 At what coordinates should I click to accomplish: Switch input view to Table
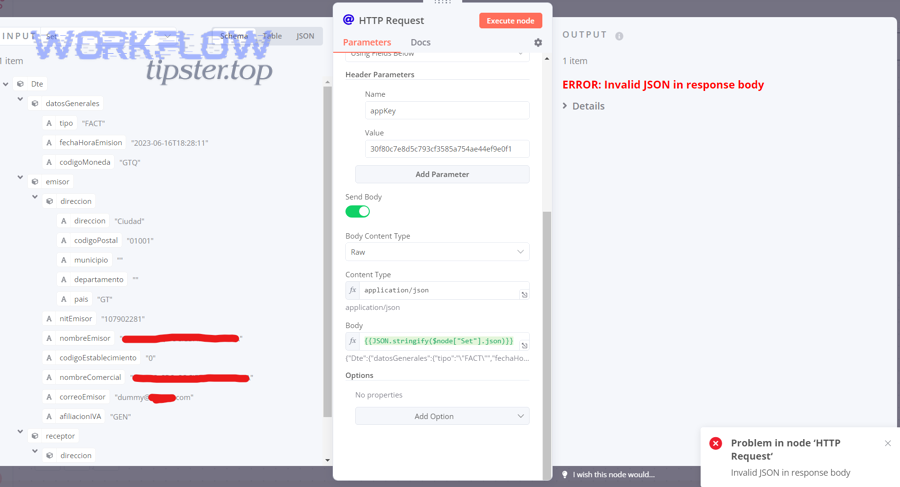[x=272, y=36]
